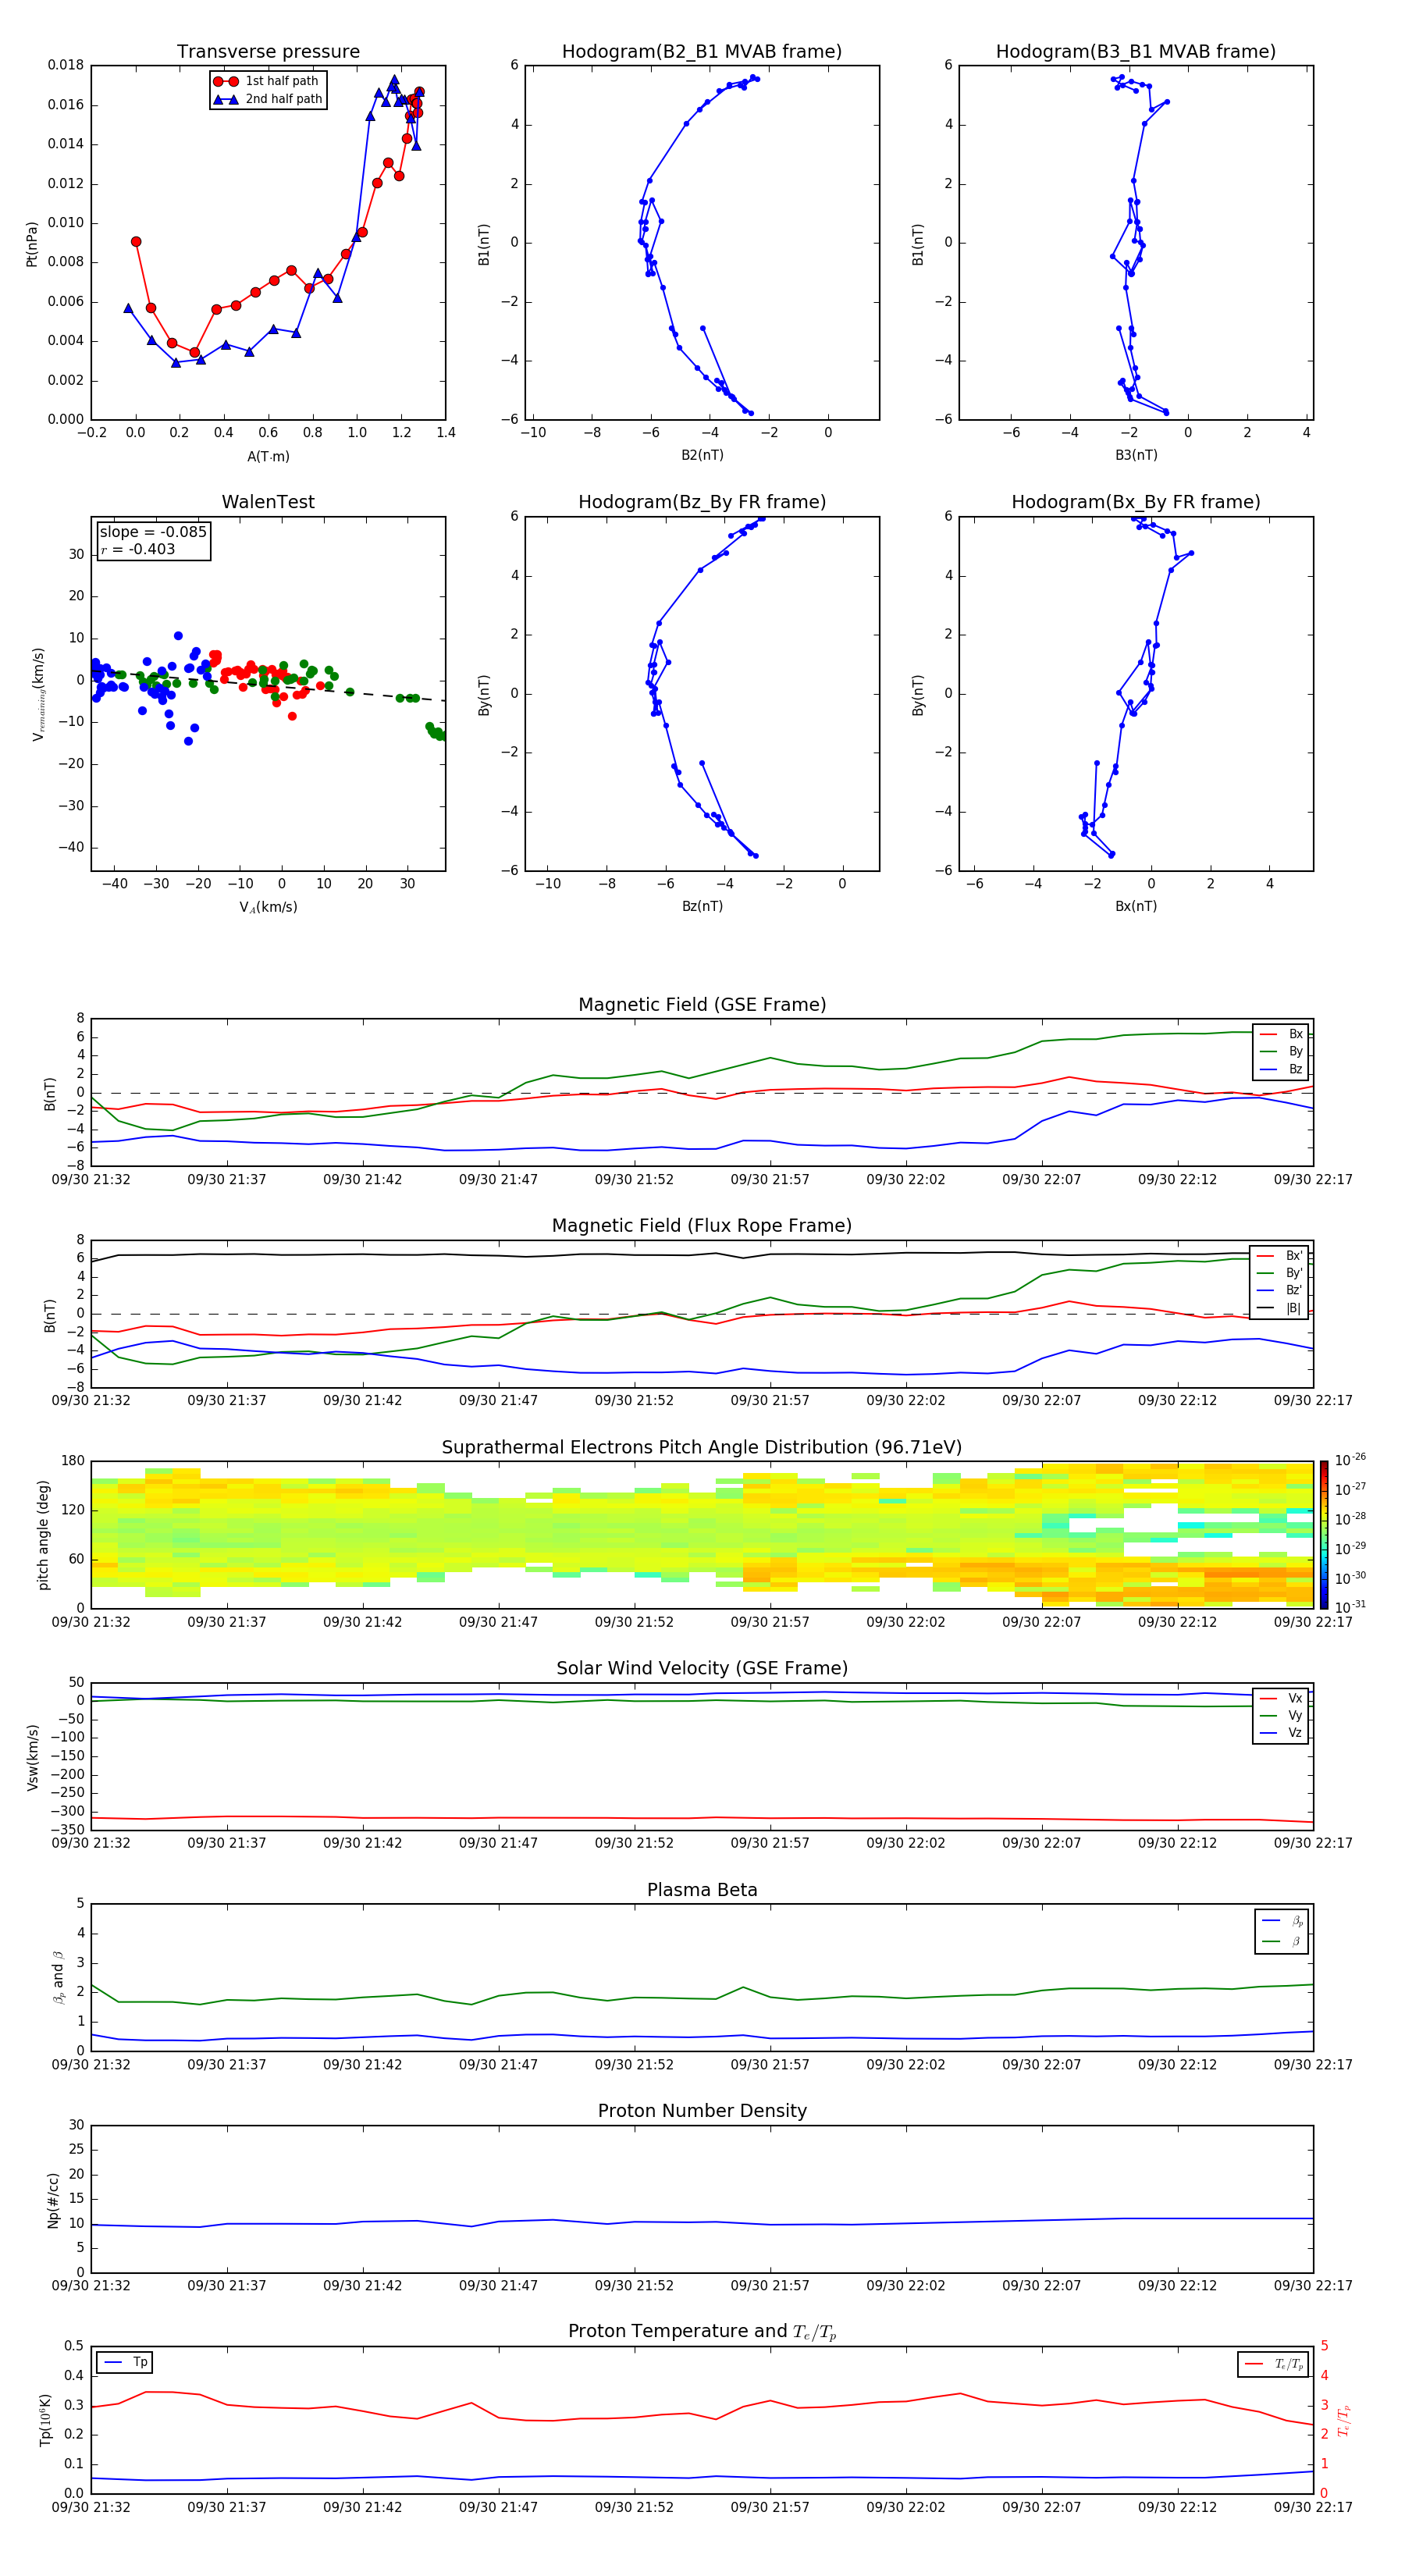Click 'Hodogram(Bz_By FR frame)' title
Image resolution: width=1405 pixels, height=2576 pixels.
(x=702, y=502)
